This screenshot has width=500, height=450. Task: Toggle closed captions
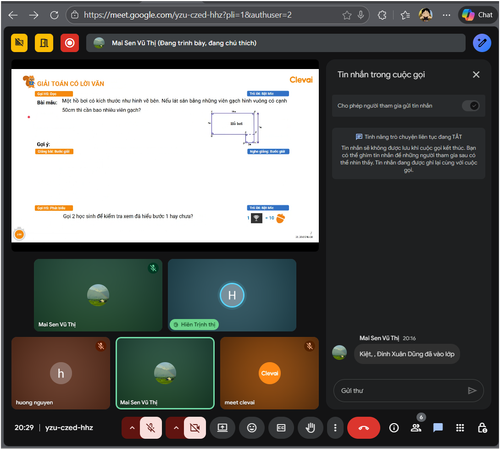pos(281,428)
